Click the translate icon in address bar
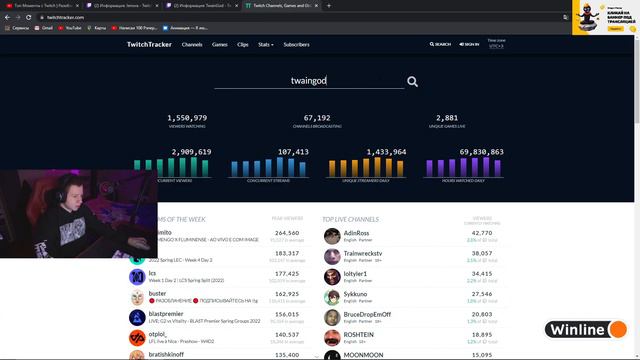 point(565,18)
